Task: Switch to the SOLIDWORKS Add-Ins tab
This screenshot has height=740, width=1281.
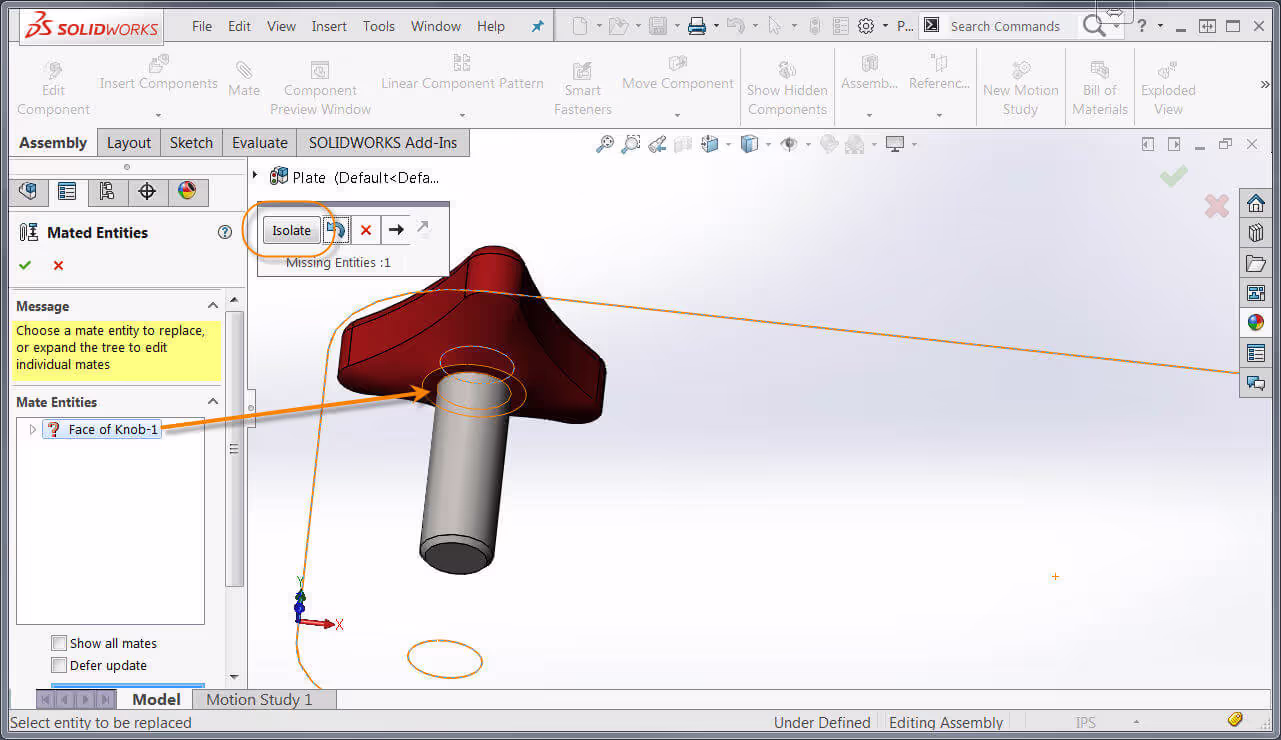Action: [383, 143]
